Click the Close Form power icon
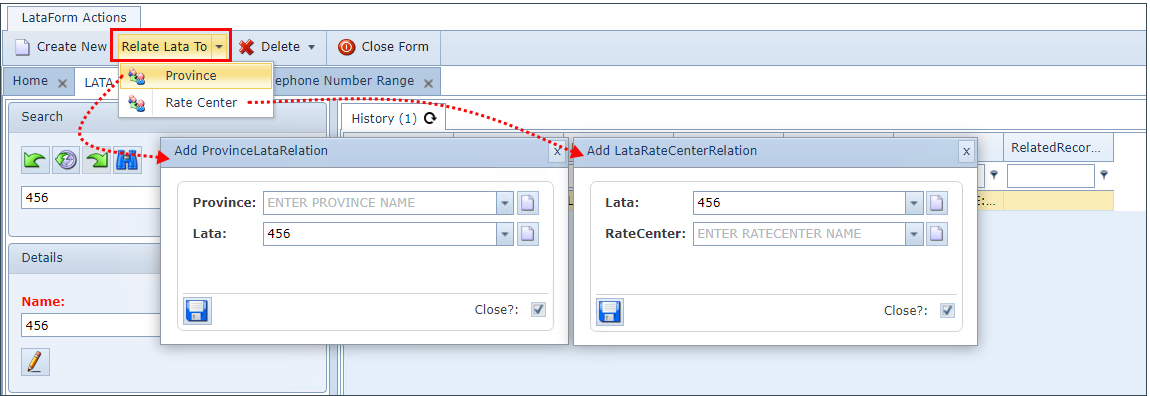Screen dimensions: 1150x396 [x=346, y=47]
